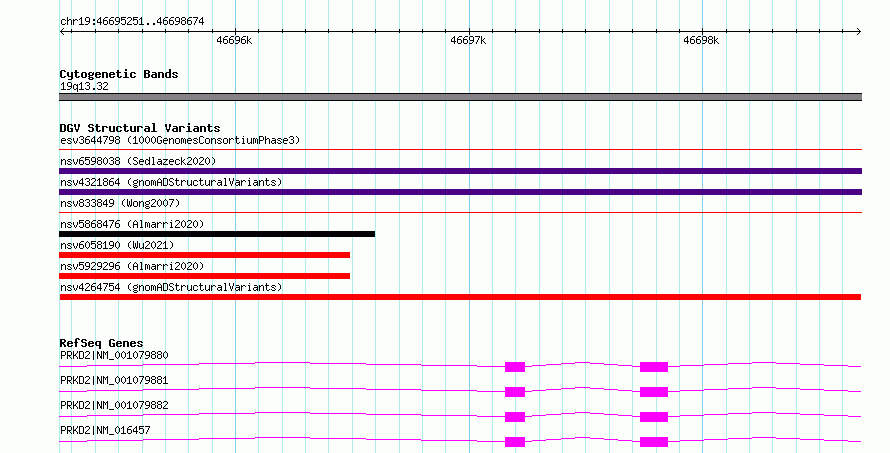This screenshot has width=890, height=453.
Task: Select the Cytogenetic Bands track title
Action: (x=119, y=74)
